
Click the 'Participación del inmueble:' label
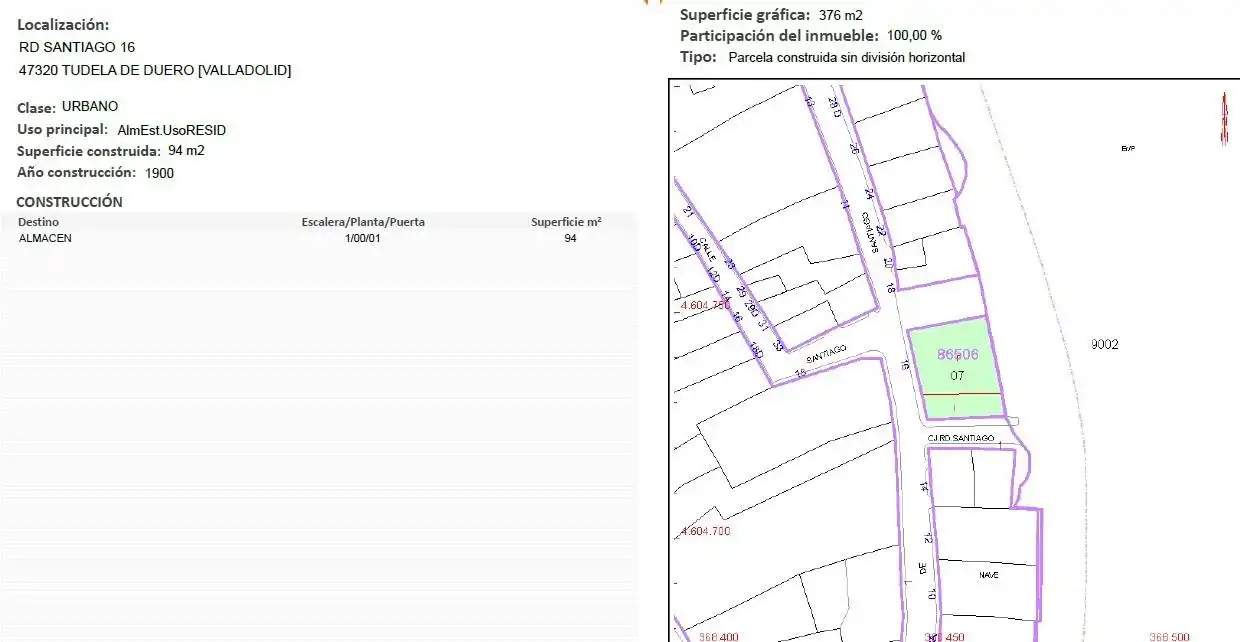[x=780, y=36]
